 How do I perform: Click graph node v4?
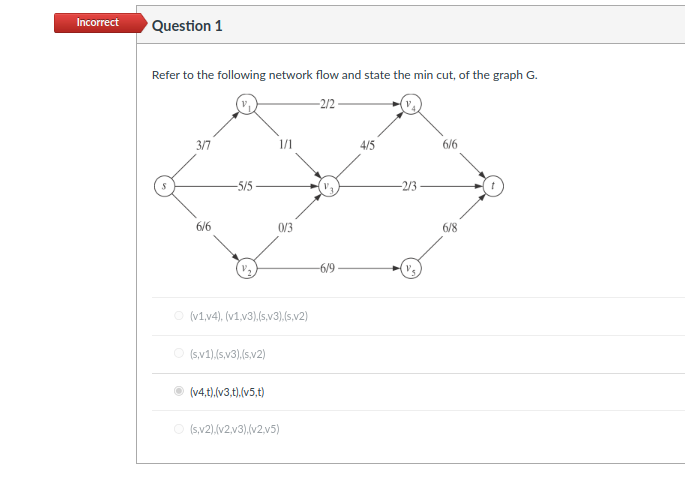411,104
